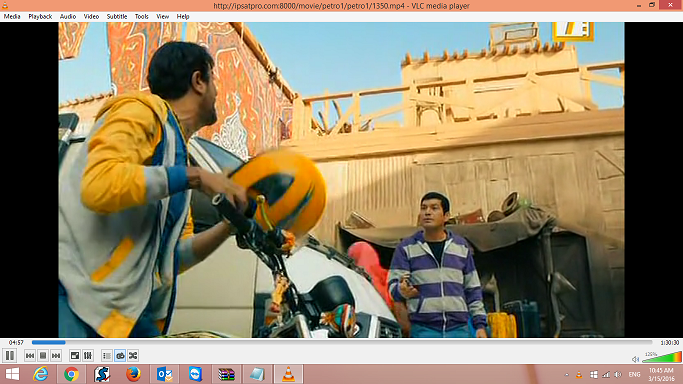Click total duration 1:30:30 label
The height and width of the screenshot is (384, 683).
[669, 343]
